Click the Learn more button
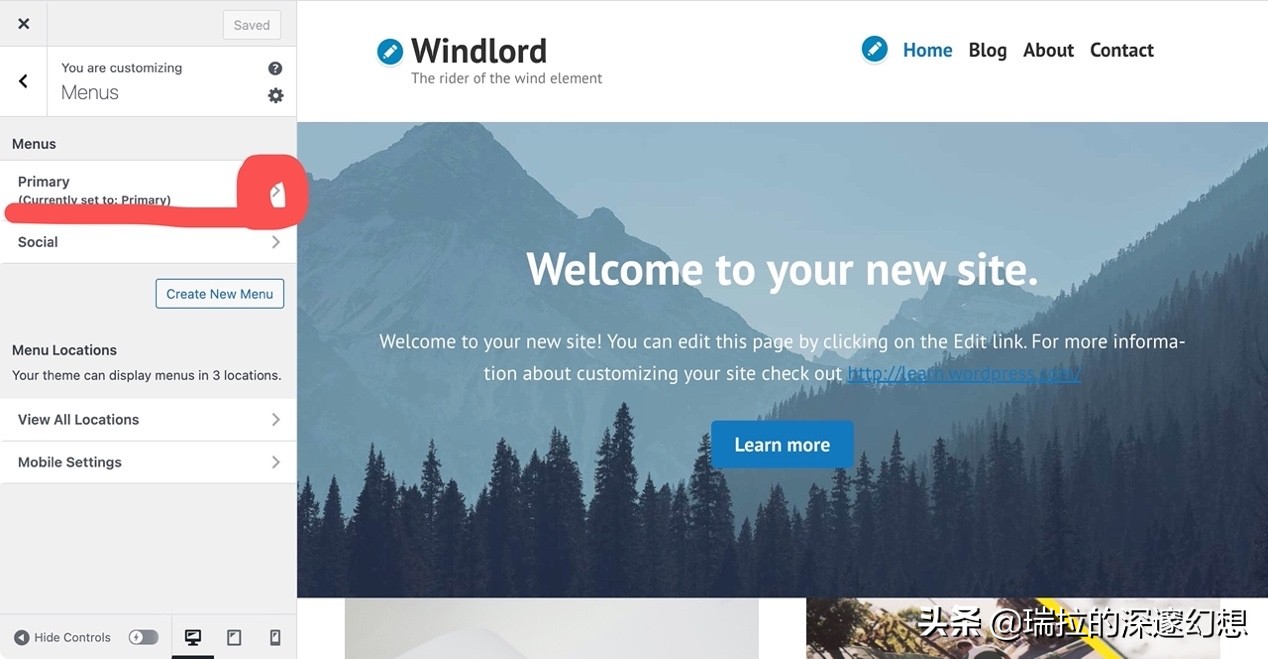 782,445
